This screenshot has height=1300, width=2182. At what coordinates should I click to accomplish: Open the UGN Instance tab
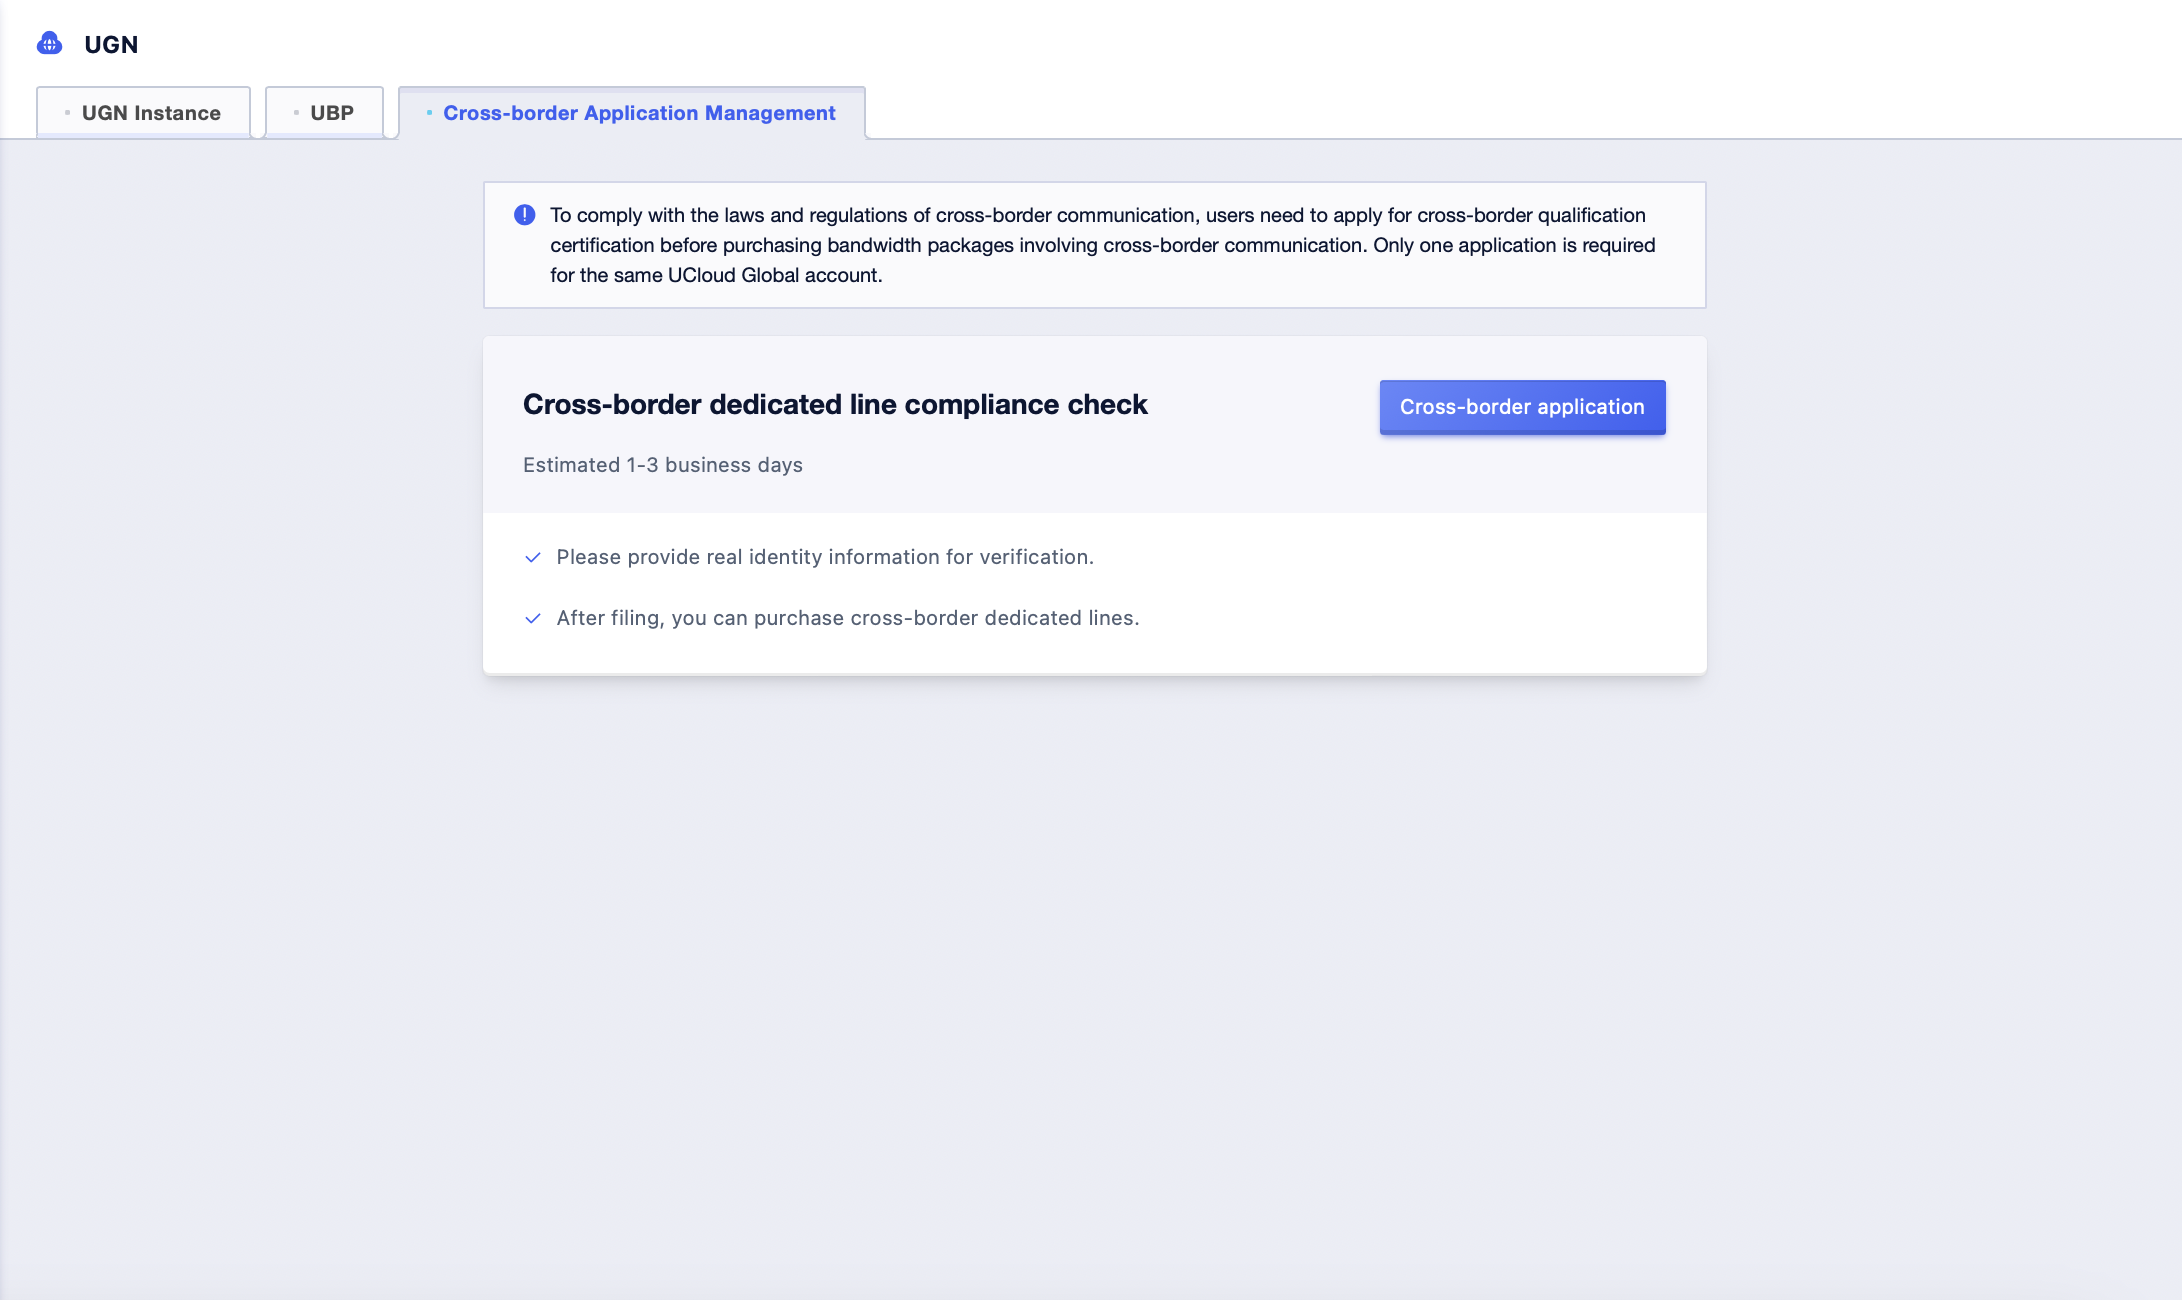(x=143, y=113)
